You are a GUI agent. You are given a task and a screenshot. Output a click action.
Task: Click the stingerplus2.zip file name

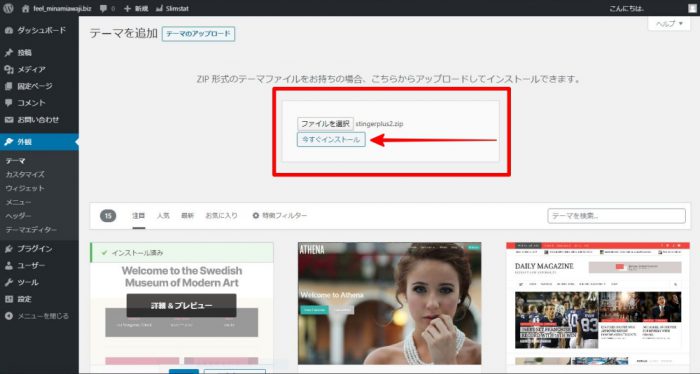coord(379,124)
